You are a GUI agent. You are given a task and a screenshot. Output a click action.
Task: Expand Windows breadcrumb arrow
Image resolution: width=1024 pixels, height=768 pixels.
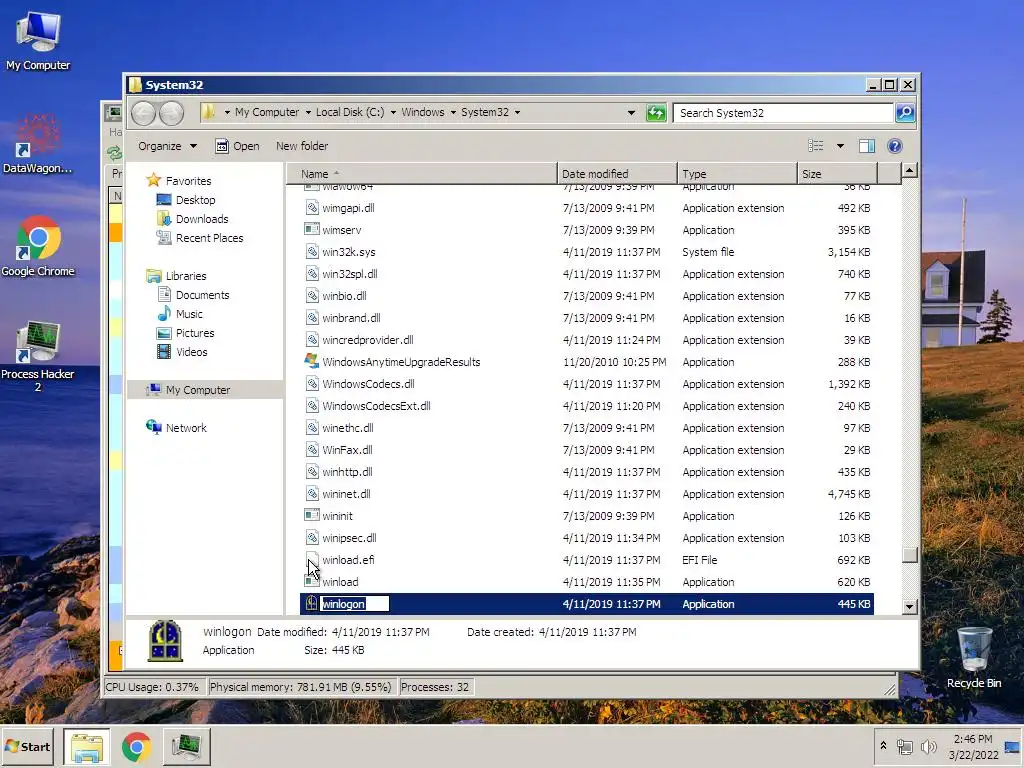(453, 112)
